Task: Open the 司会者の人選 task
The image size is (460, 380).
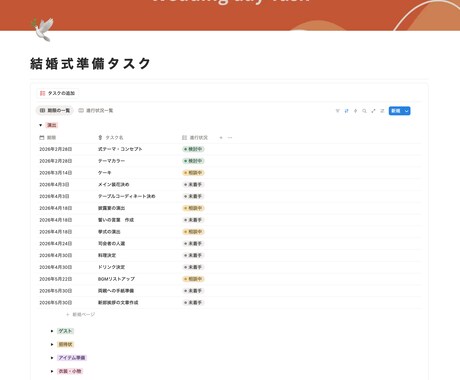Action: [111, 243]
